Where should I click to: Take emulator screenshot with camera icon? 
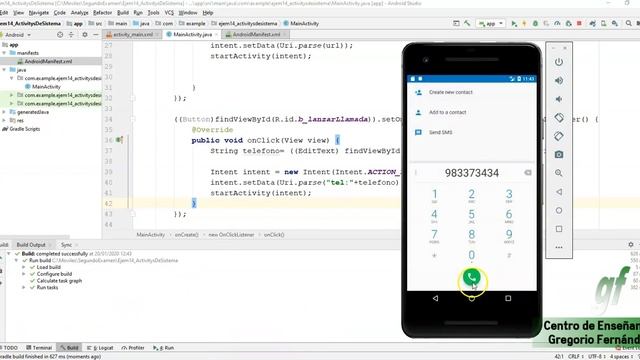(559, 154)
